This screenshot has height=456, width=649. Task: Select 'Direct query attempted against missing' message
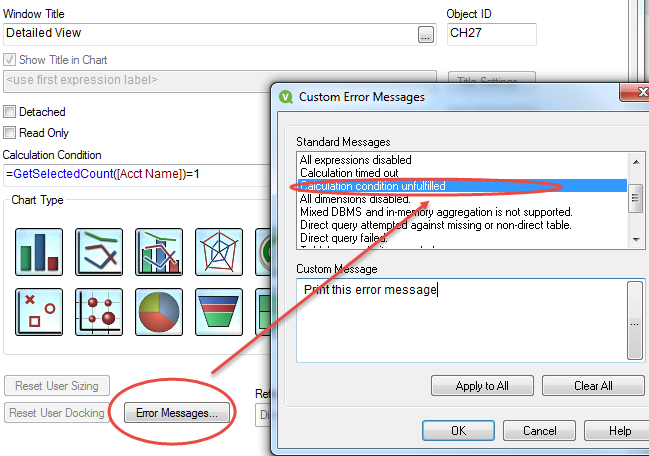tap(462, 225)
